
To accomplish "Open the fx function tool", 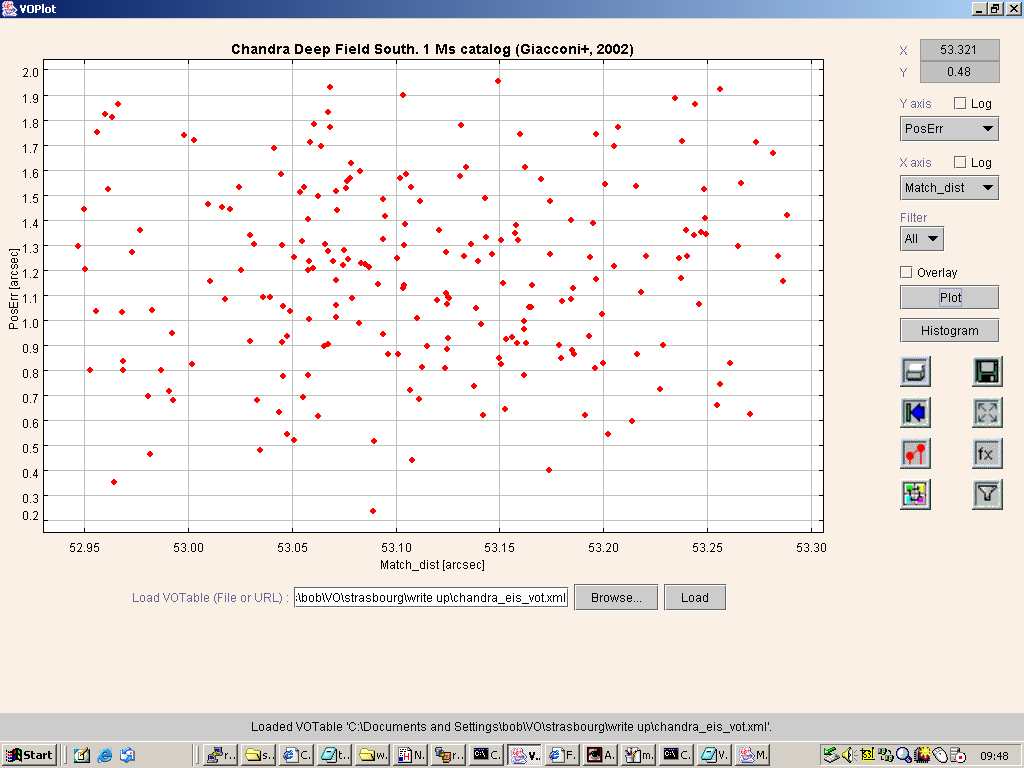I will (987, 453).
